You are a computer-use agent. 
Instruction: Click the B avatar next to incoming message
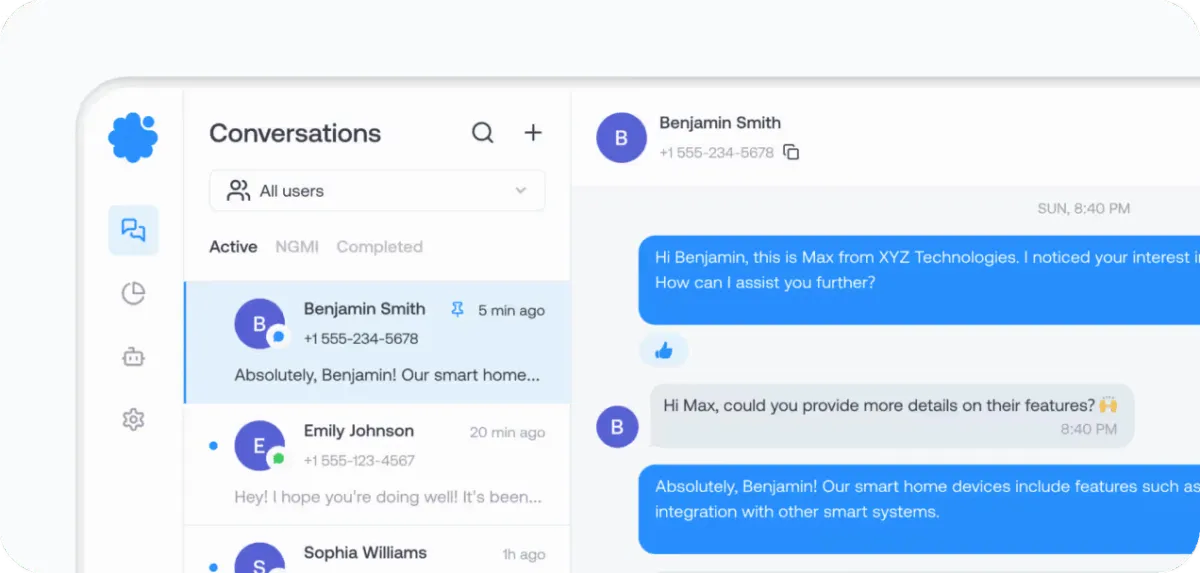click(x=617, y=427)
